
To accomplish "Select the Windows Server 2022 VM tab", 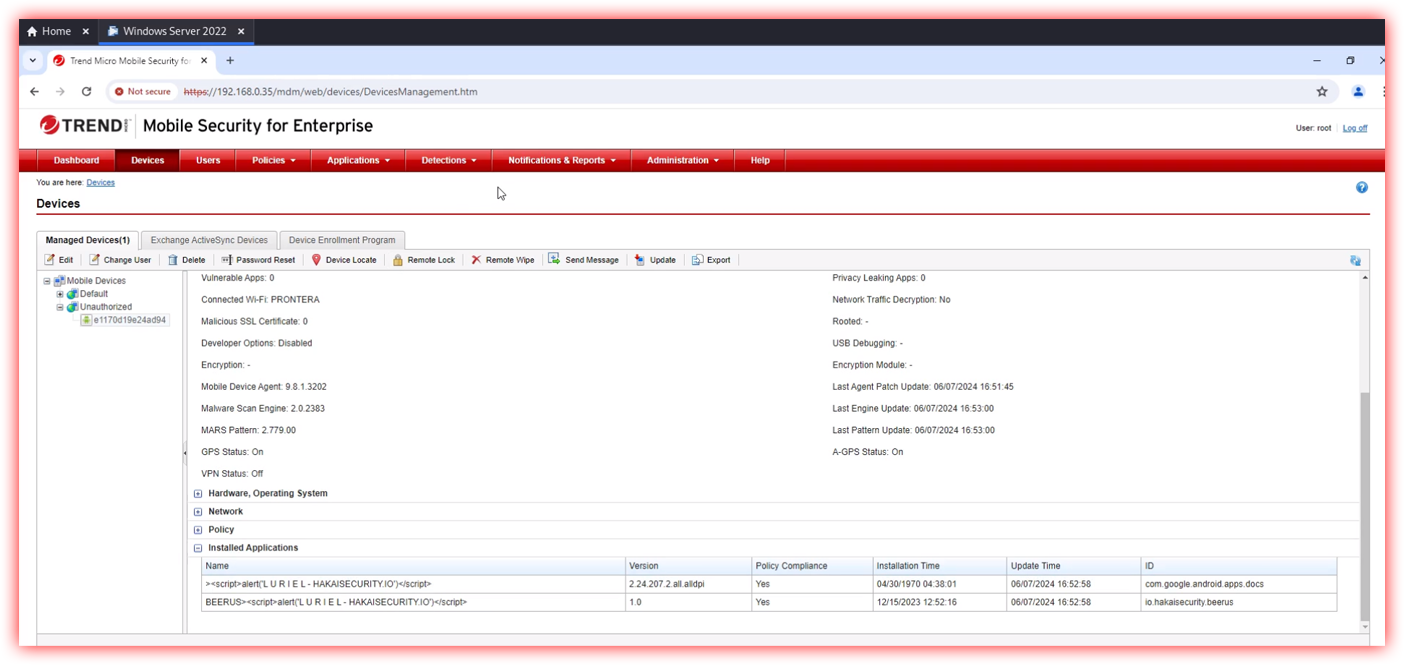I will [176, 31].
